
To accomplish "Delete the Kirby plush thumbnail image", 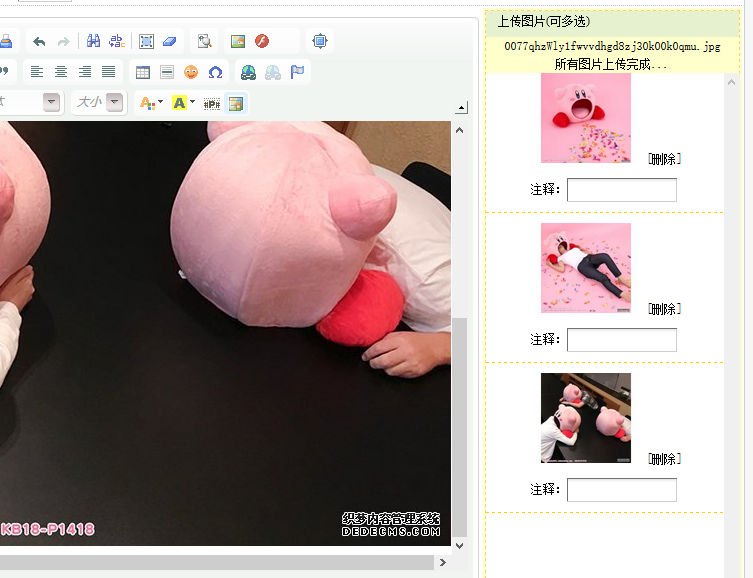I will (x=665, y=159).
